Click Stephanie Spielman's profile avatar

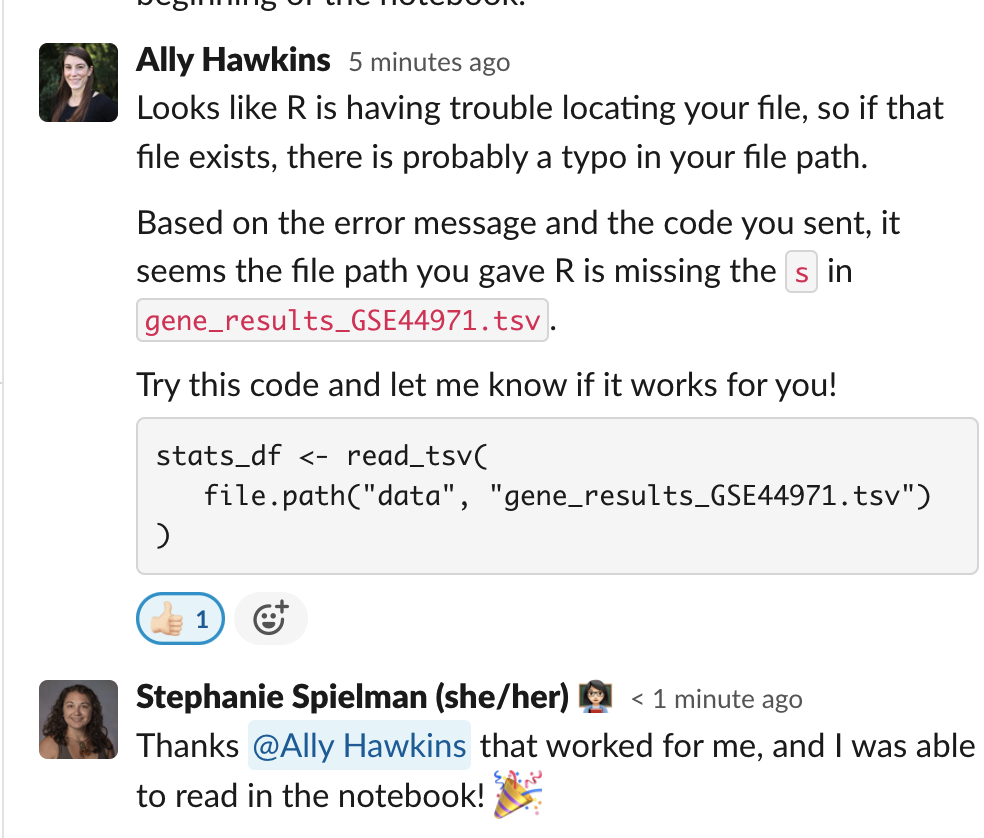pos(78,719)
